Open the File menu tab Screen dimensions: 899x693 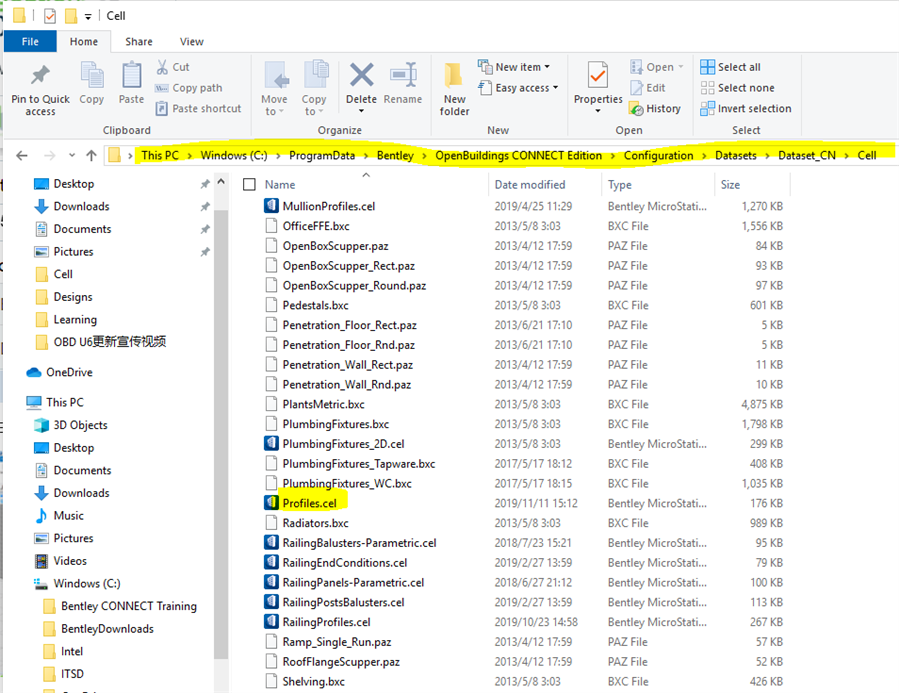click(30, 41)
